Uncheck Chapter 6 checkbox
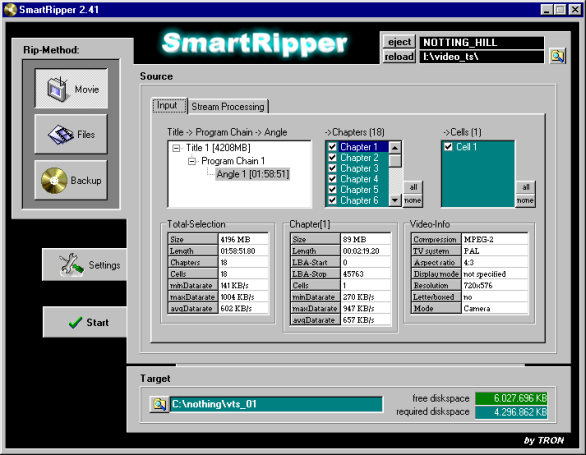 pyautogui.click(x=332, y=200)
